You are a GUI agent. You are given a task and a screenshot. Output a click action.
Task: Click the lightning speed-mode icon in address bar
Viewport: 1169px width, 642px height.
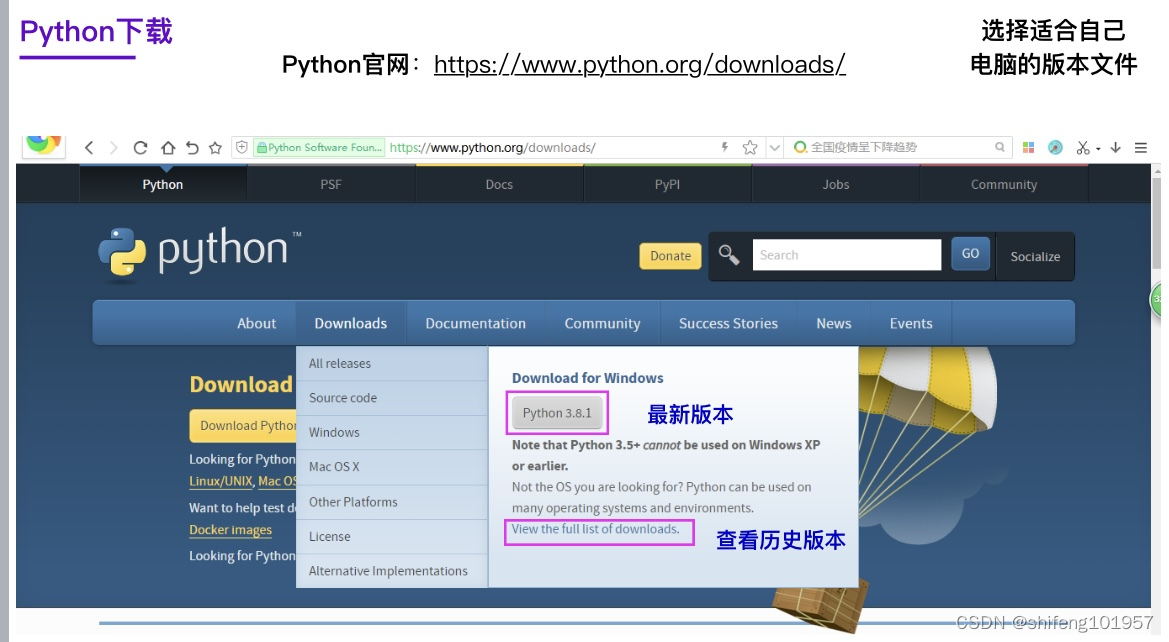point(724,147)
